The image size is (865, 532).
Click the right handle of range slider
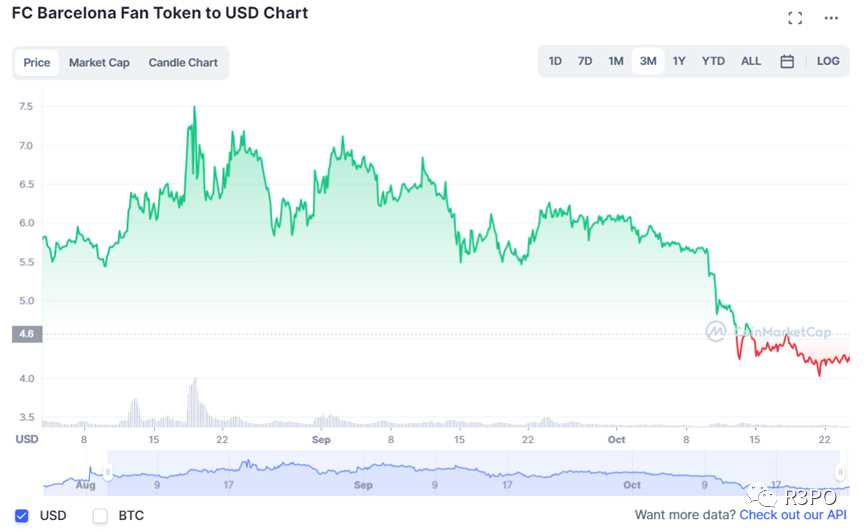[840, 472]
